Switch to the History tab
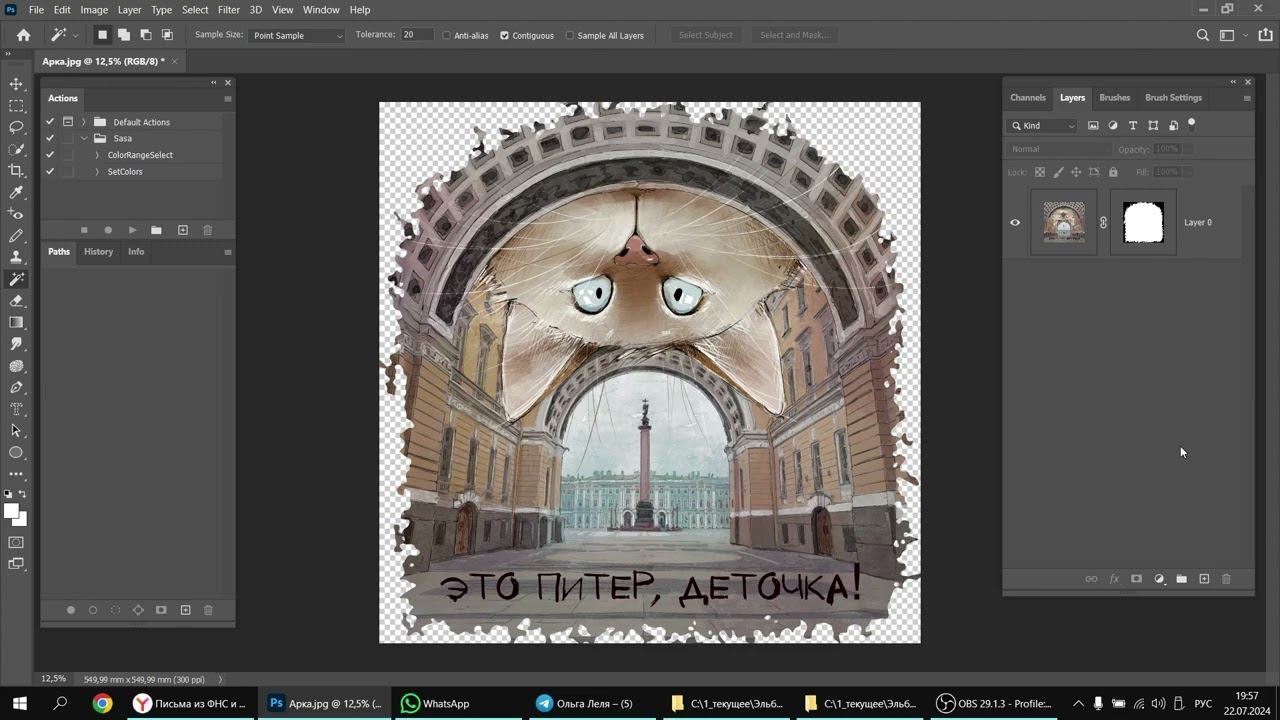This screenshot has width=1280, height=720. [x=98, y=252]
